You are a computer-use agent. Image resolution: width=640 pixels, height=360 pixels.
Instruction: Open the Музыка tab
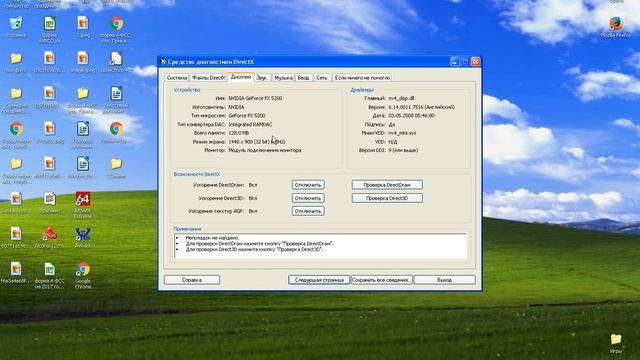283,78
